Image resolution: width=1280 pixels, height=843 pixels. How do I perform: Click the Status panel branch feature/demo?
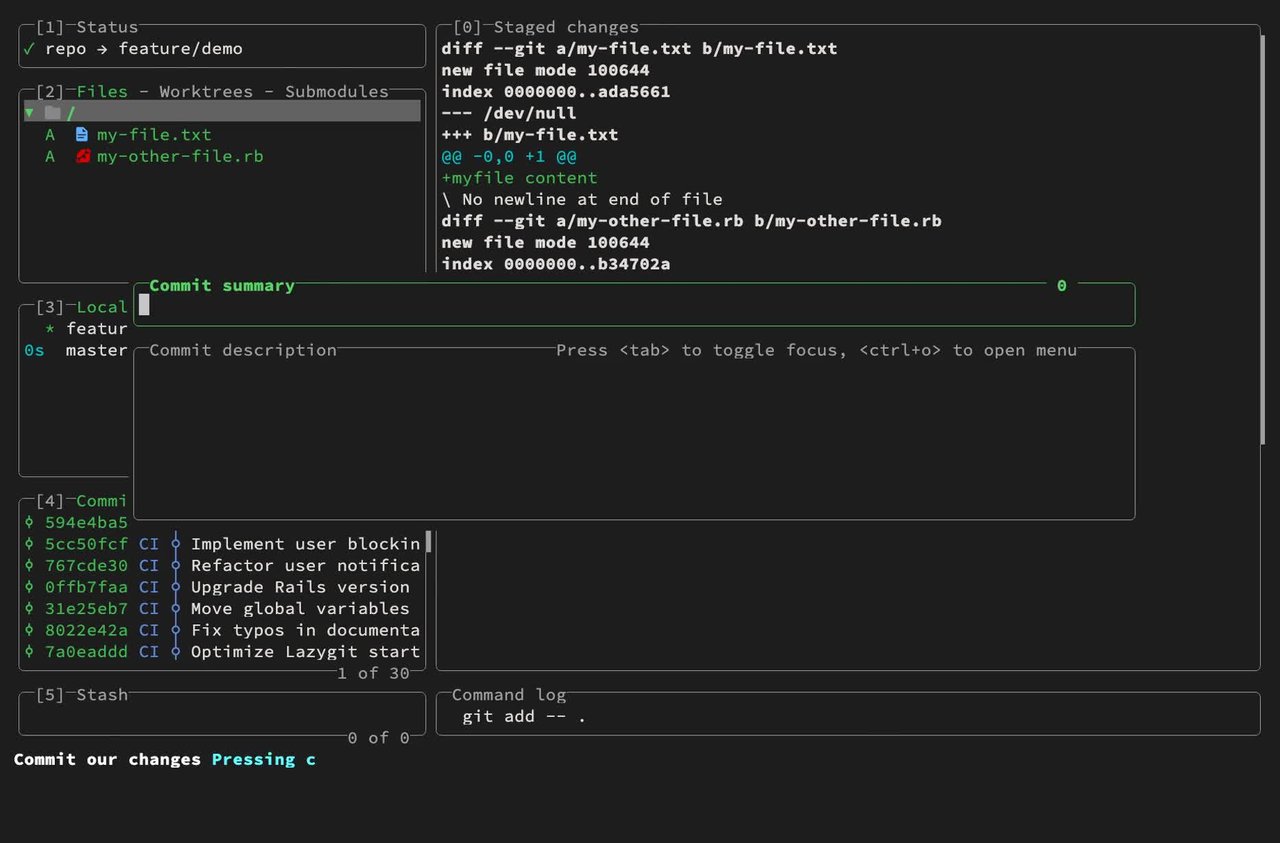click(x=180, y=48)
